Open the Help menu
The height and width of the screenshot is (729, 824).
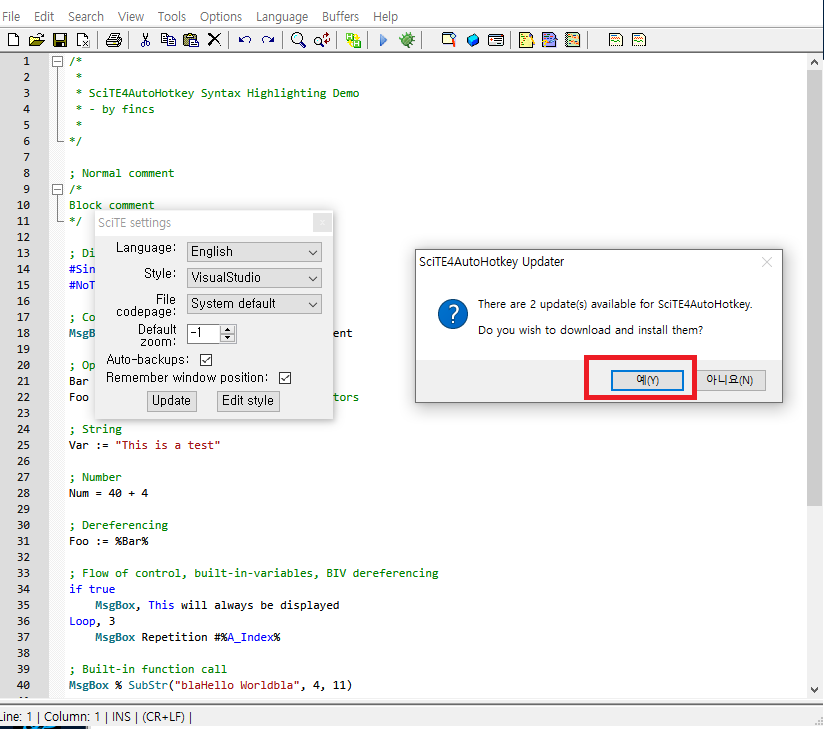click(386, 17)
